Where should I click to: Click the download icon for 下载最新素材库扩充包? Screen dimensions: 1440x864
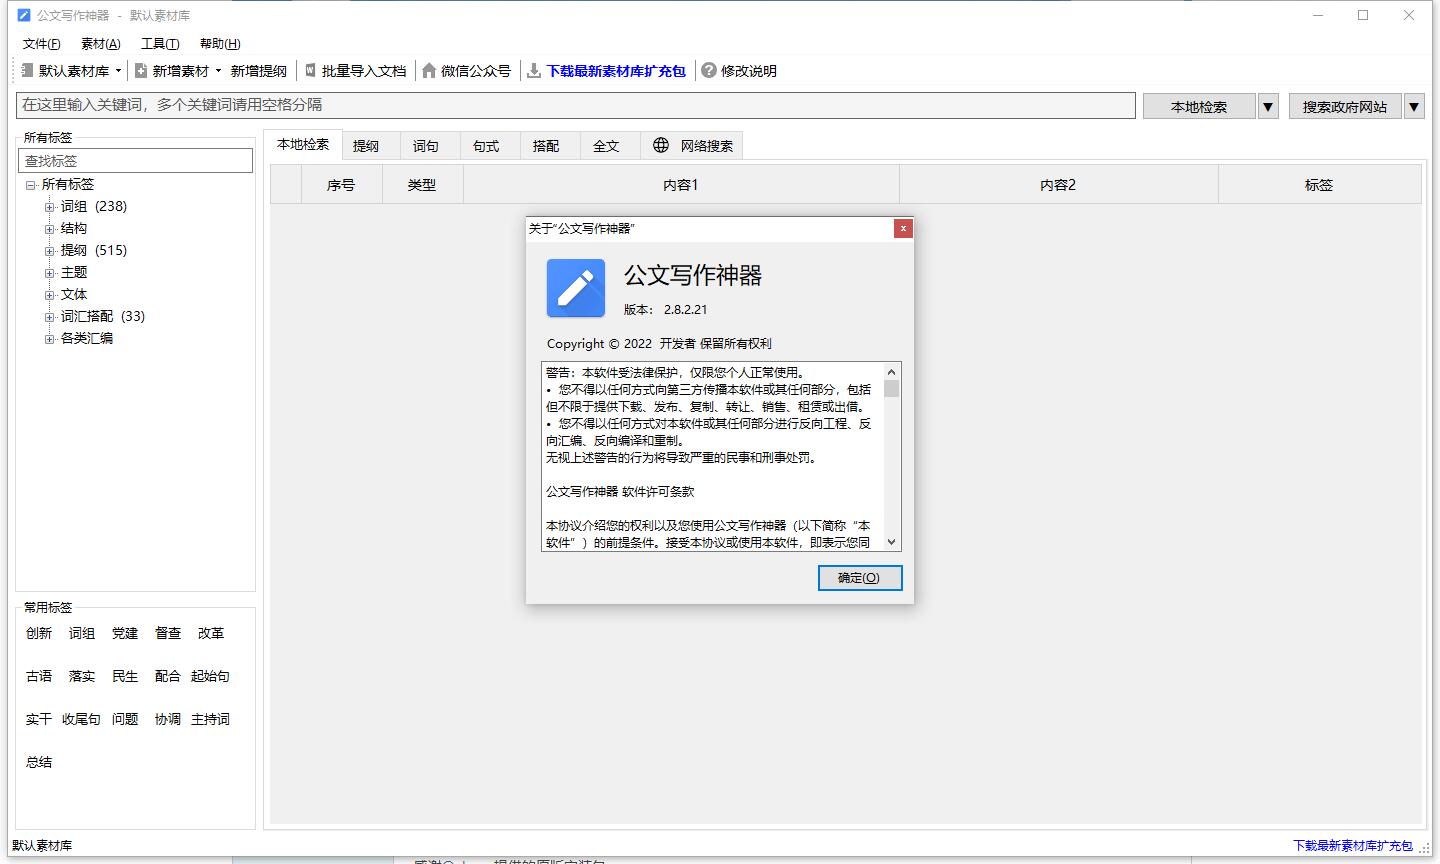pos(535,71)
